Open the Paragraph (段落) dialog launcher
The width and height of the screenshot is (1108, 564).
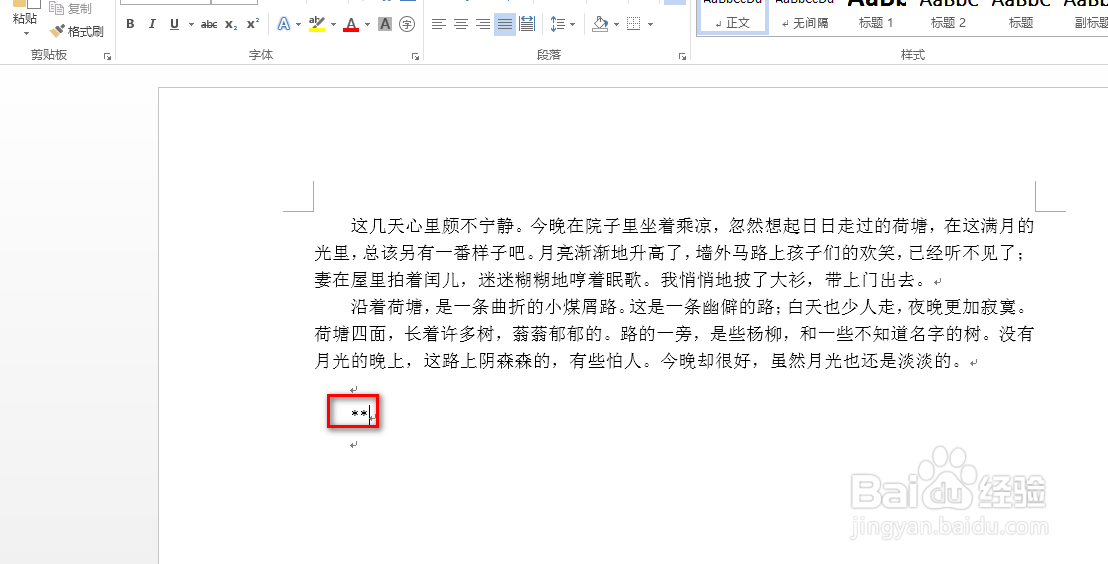point(683,56)
